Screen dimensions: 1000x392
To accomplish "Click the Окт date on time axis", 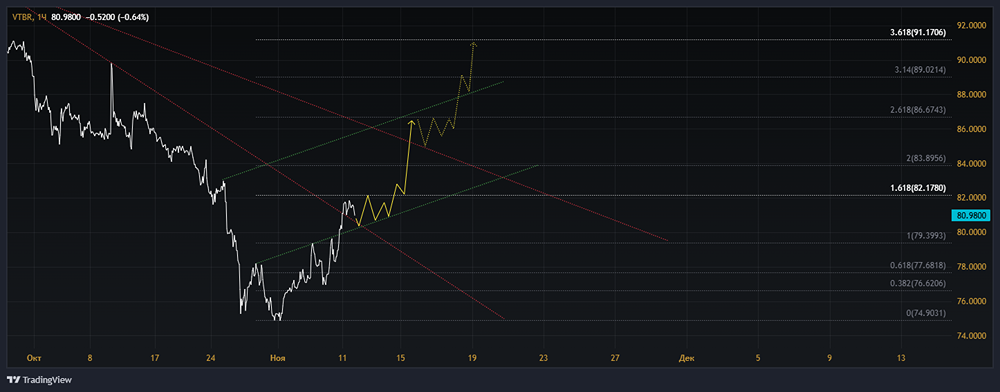I will pyautogui.click(x=34, y=358).
